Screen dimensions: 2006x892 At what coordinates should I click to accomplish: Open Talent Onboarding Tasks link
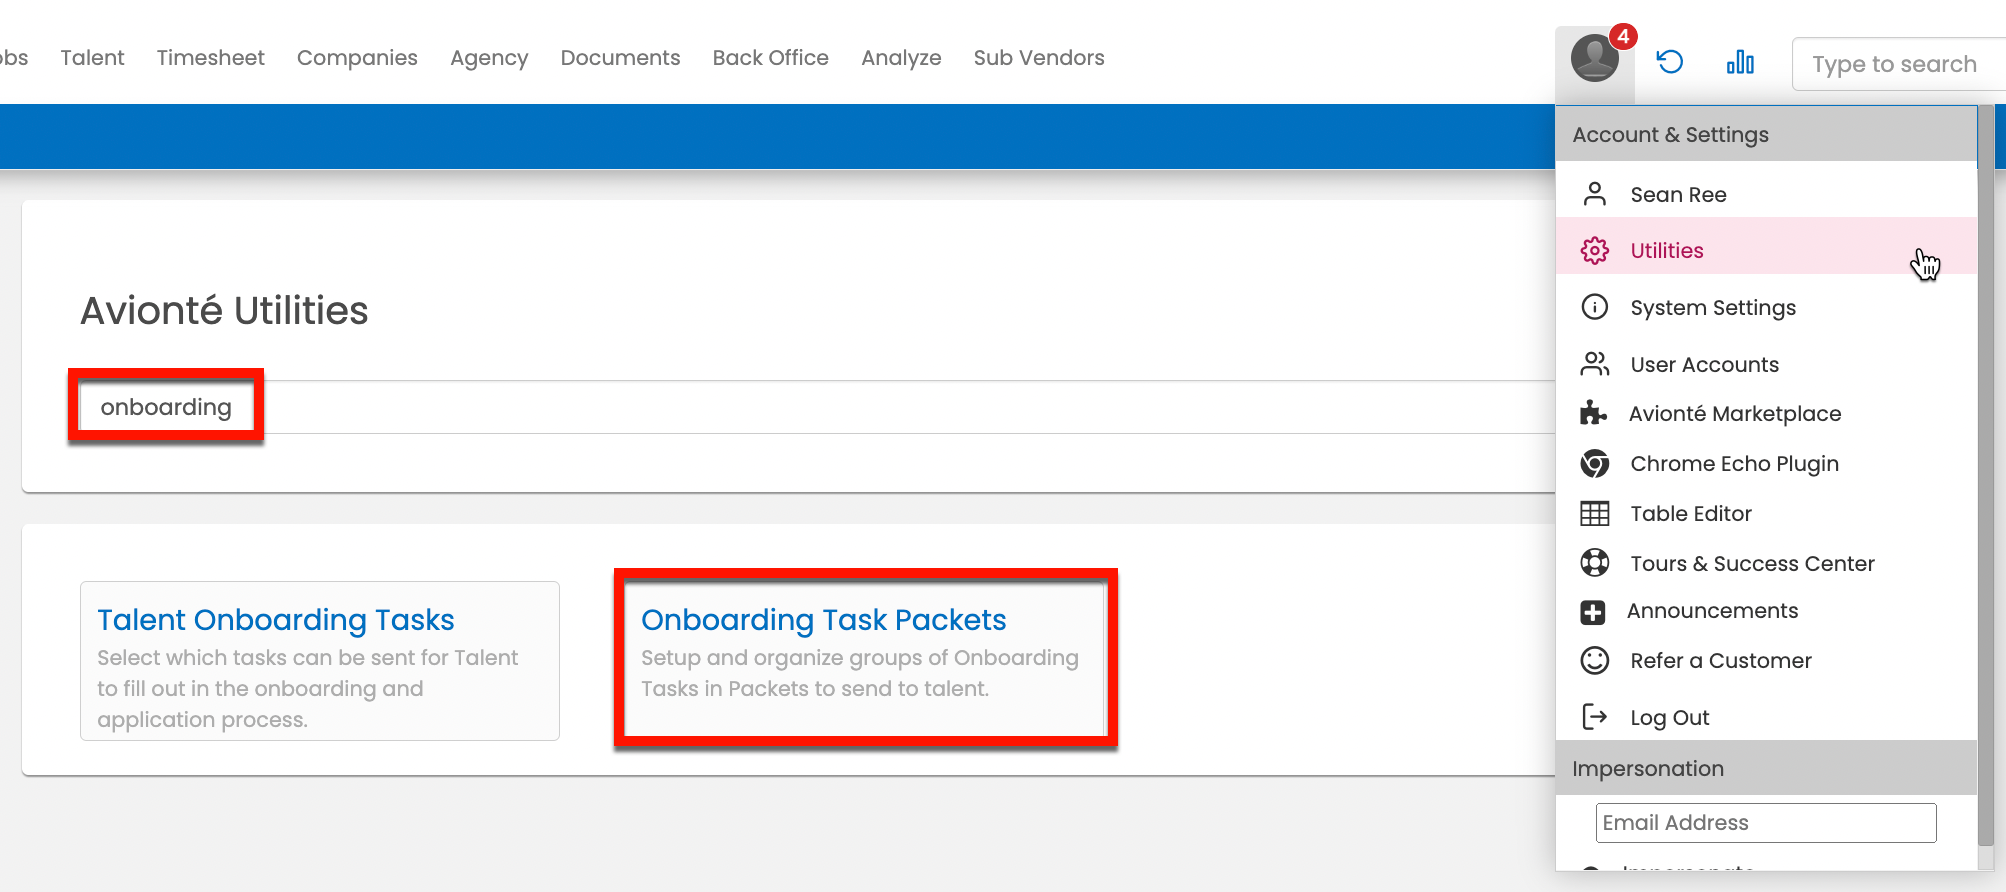click(276, 620)
